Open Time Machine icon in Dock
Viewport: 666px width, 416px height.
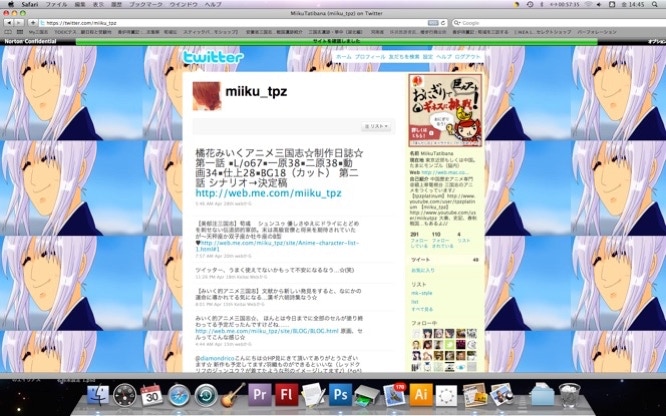click(206, 395)
